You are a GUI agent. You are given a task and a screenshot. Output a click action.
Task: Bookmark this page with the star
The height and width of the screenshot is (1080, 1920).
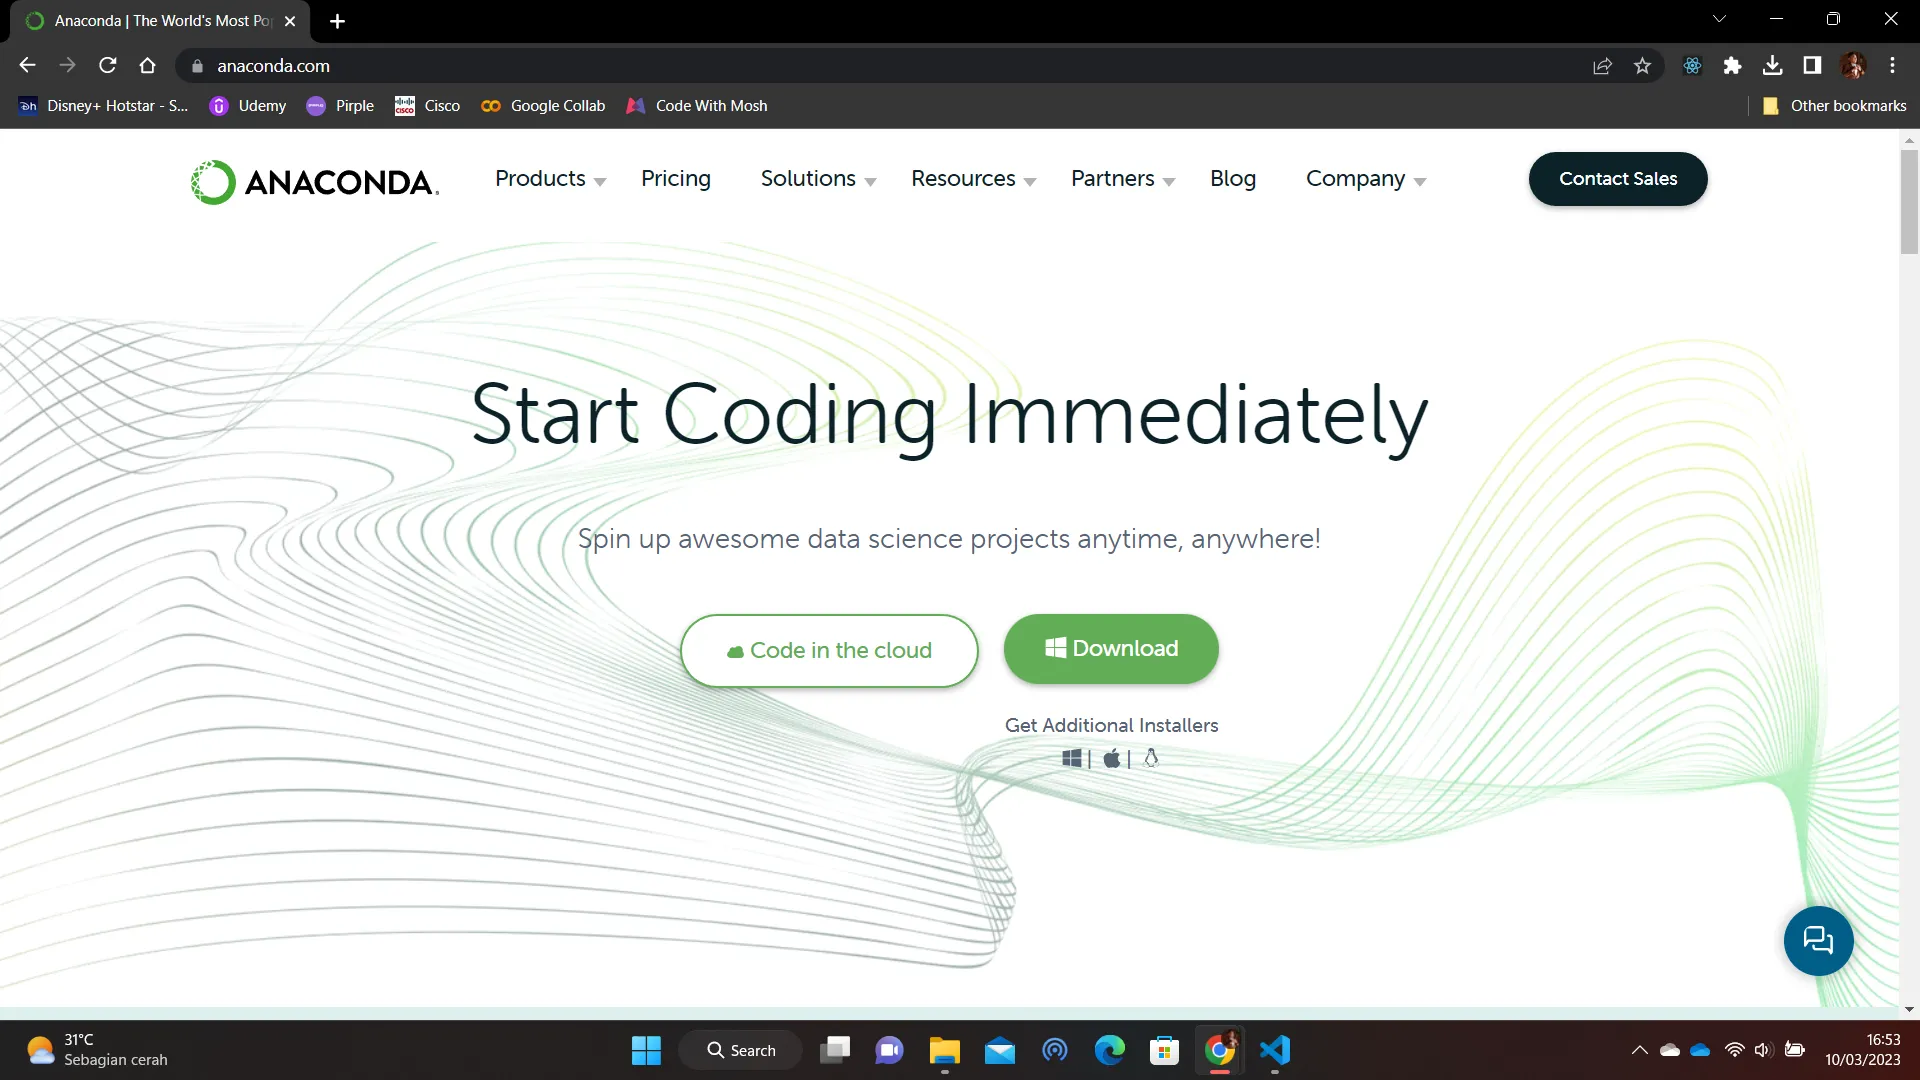1642,66
